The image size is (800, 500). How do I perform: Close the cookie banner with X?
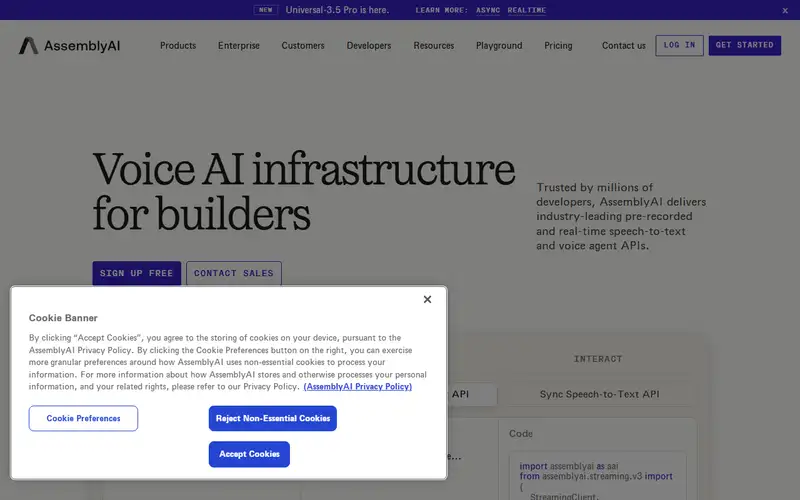coord(428,299)
